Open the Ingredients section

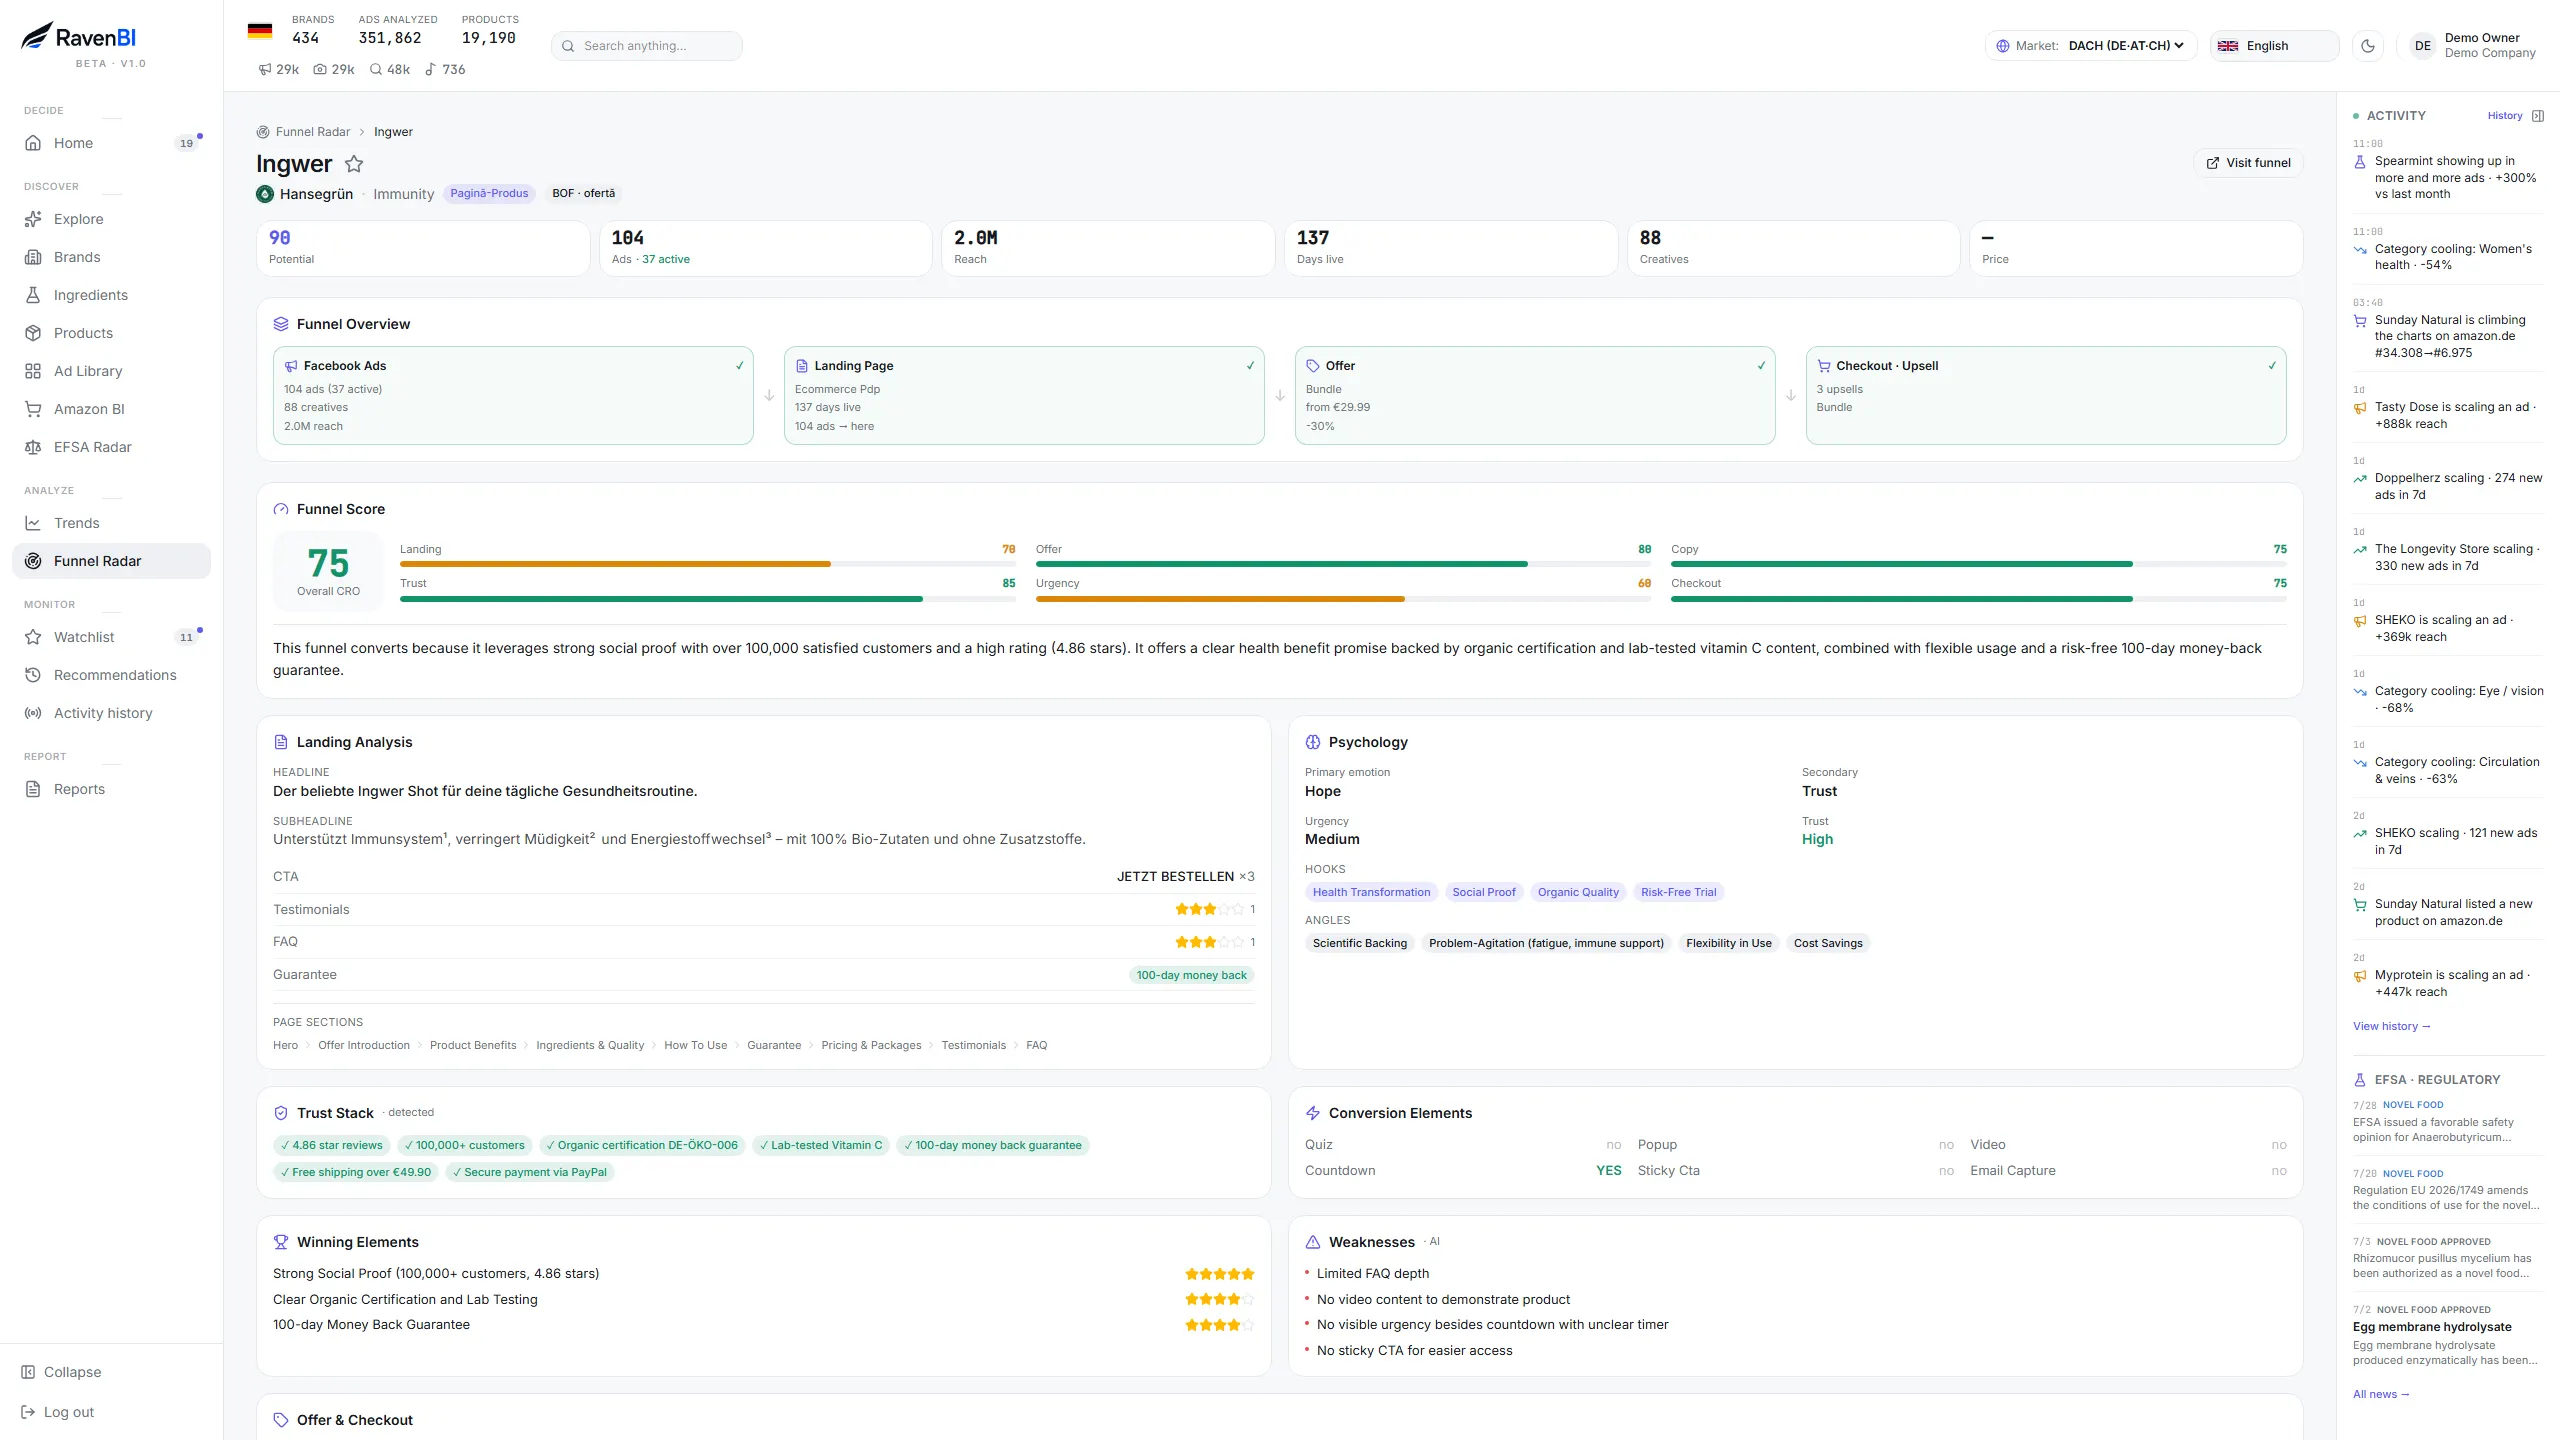click(x=111, y=295)
